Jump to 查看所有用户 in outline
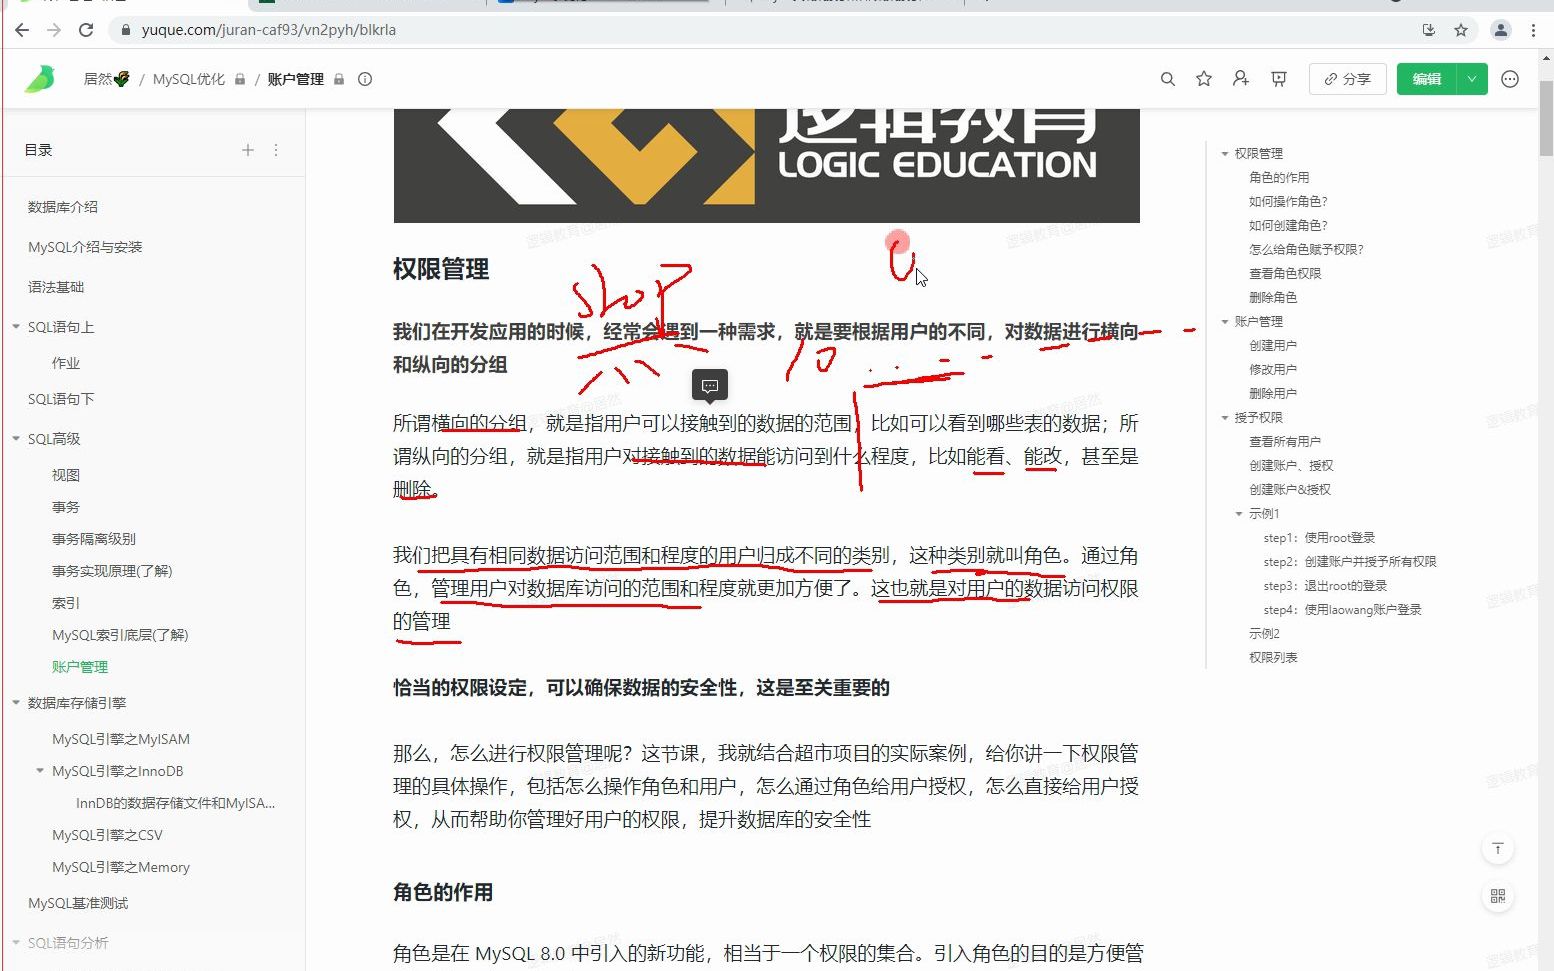 pos(1285,442)
